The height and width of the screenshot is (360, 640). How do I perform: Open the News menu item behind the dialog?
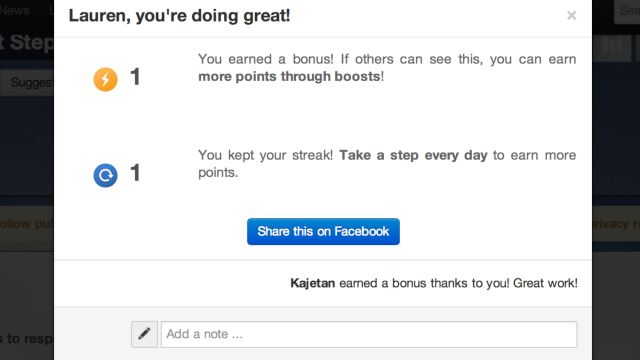(x=15, y=10)
